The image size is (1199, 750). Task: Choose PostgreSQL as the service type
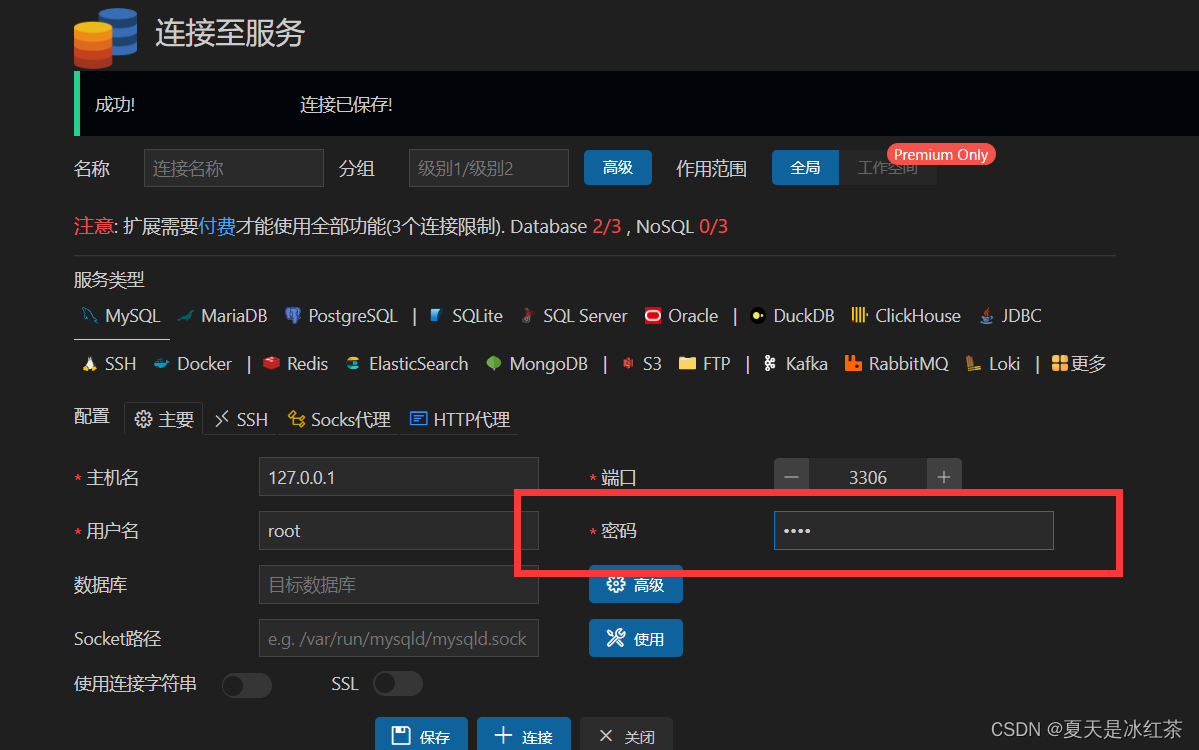(341, 316)
